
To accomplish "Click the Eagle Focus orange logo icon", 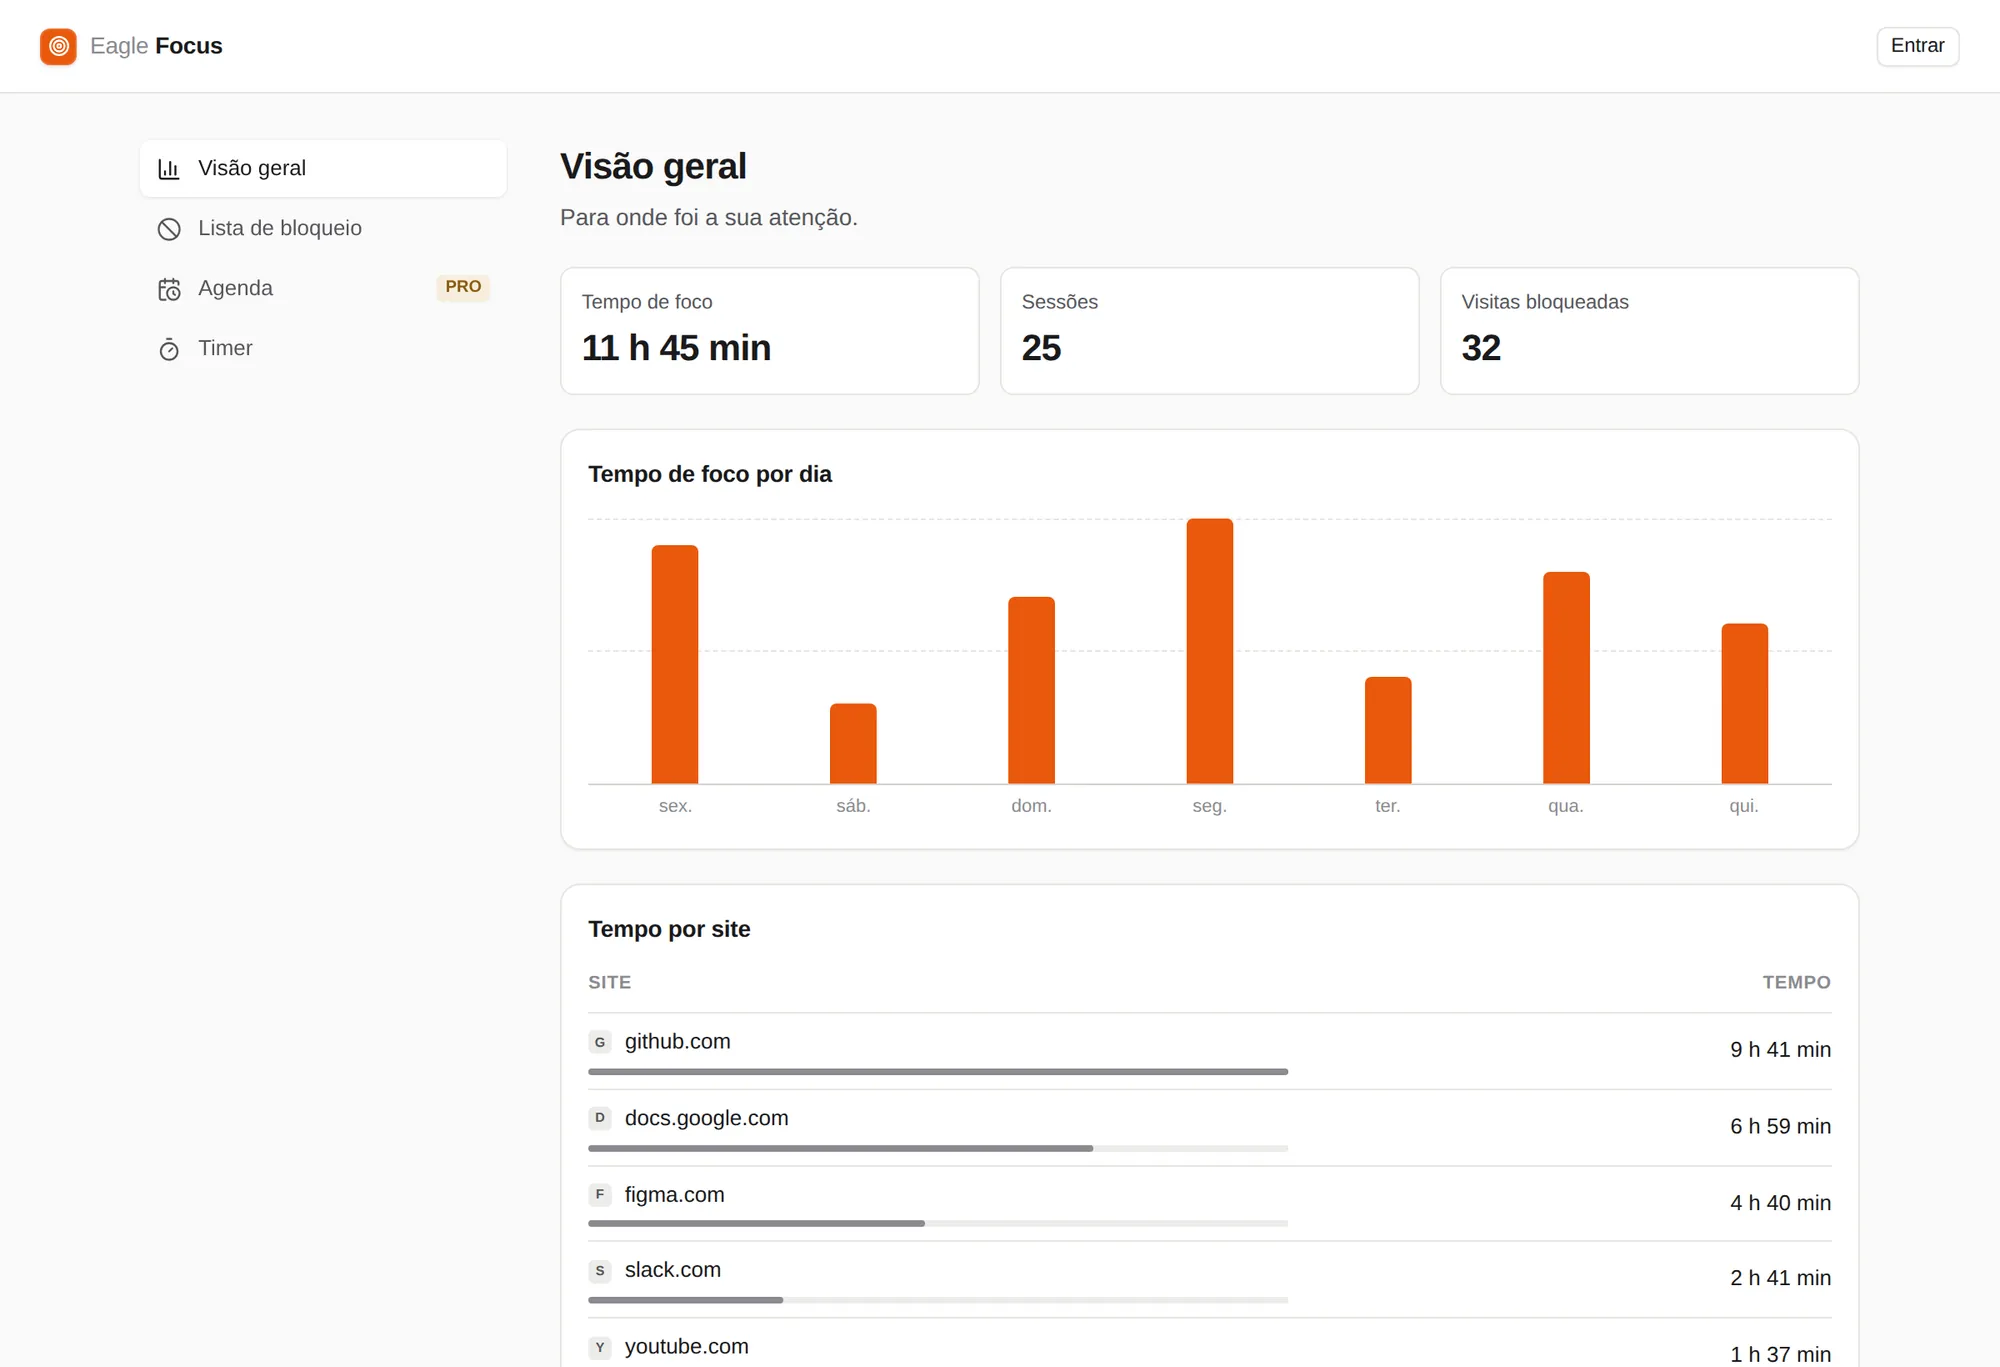I will pyautogui.click(x=58, y=46).
